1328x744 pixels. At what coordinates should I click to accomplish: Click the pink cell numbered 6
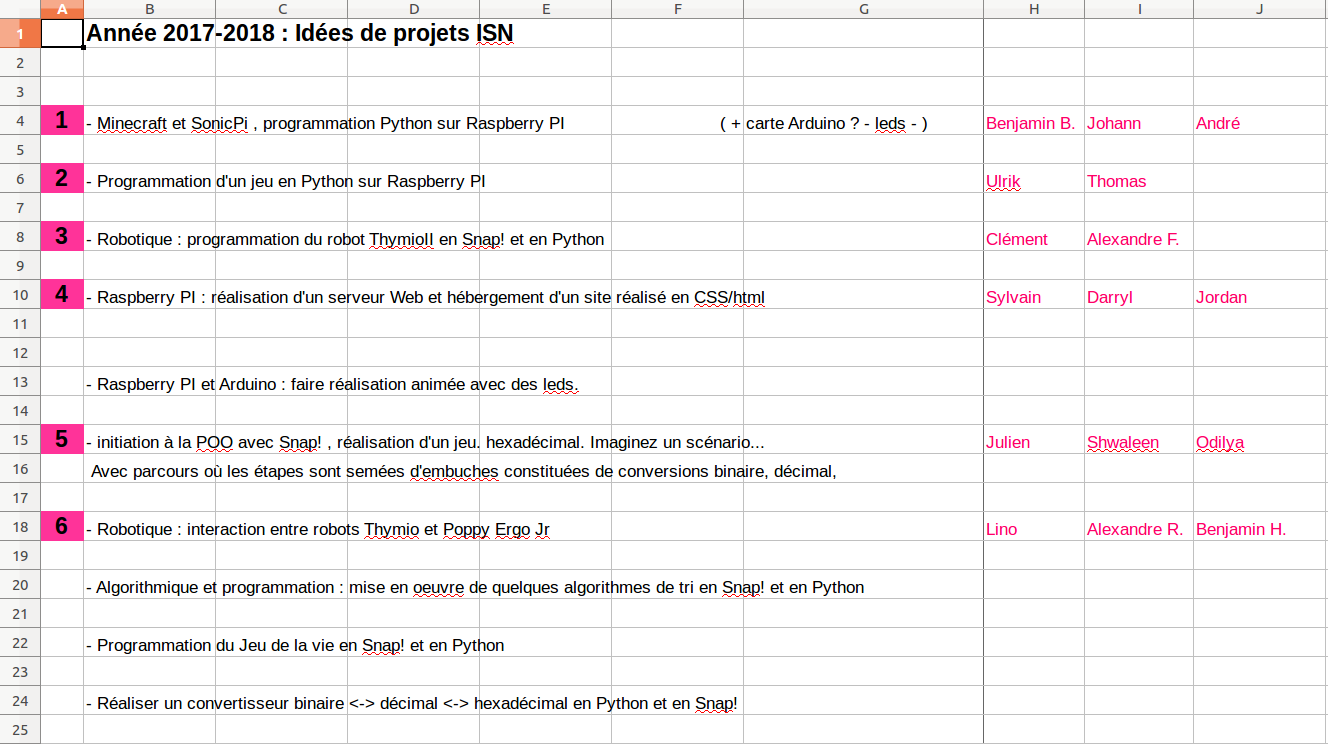(62, 527)
